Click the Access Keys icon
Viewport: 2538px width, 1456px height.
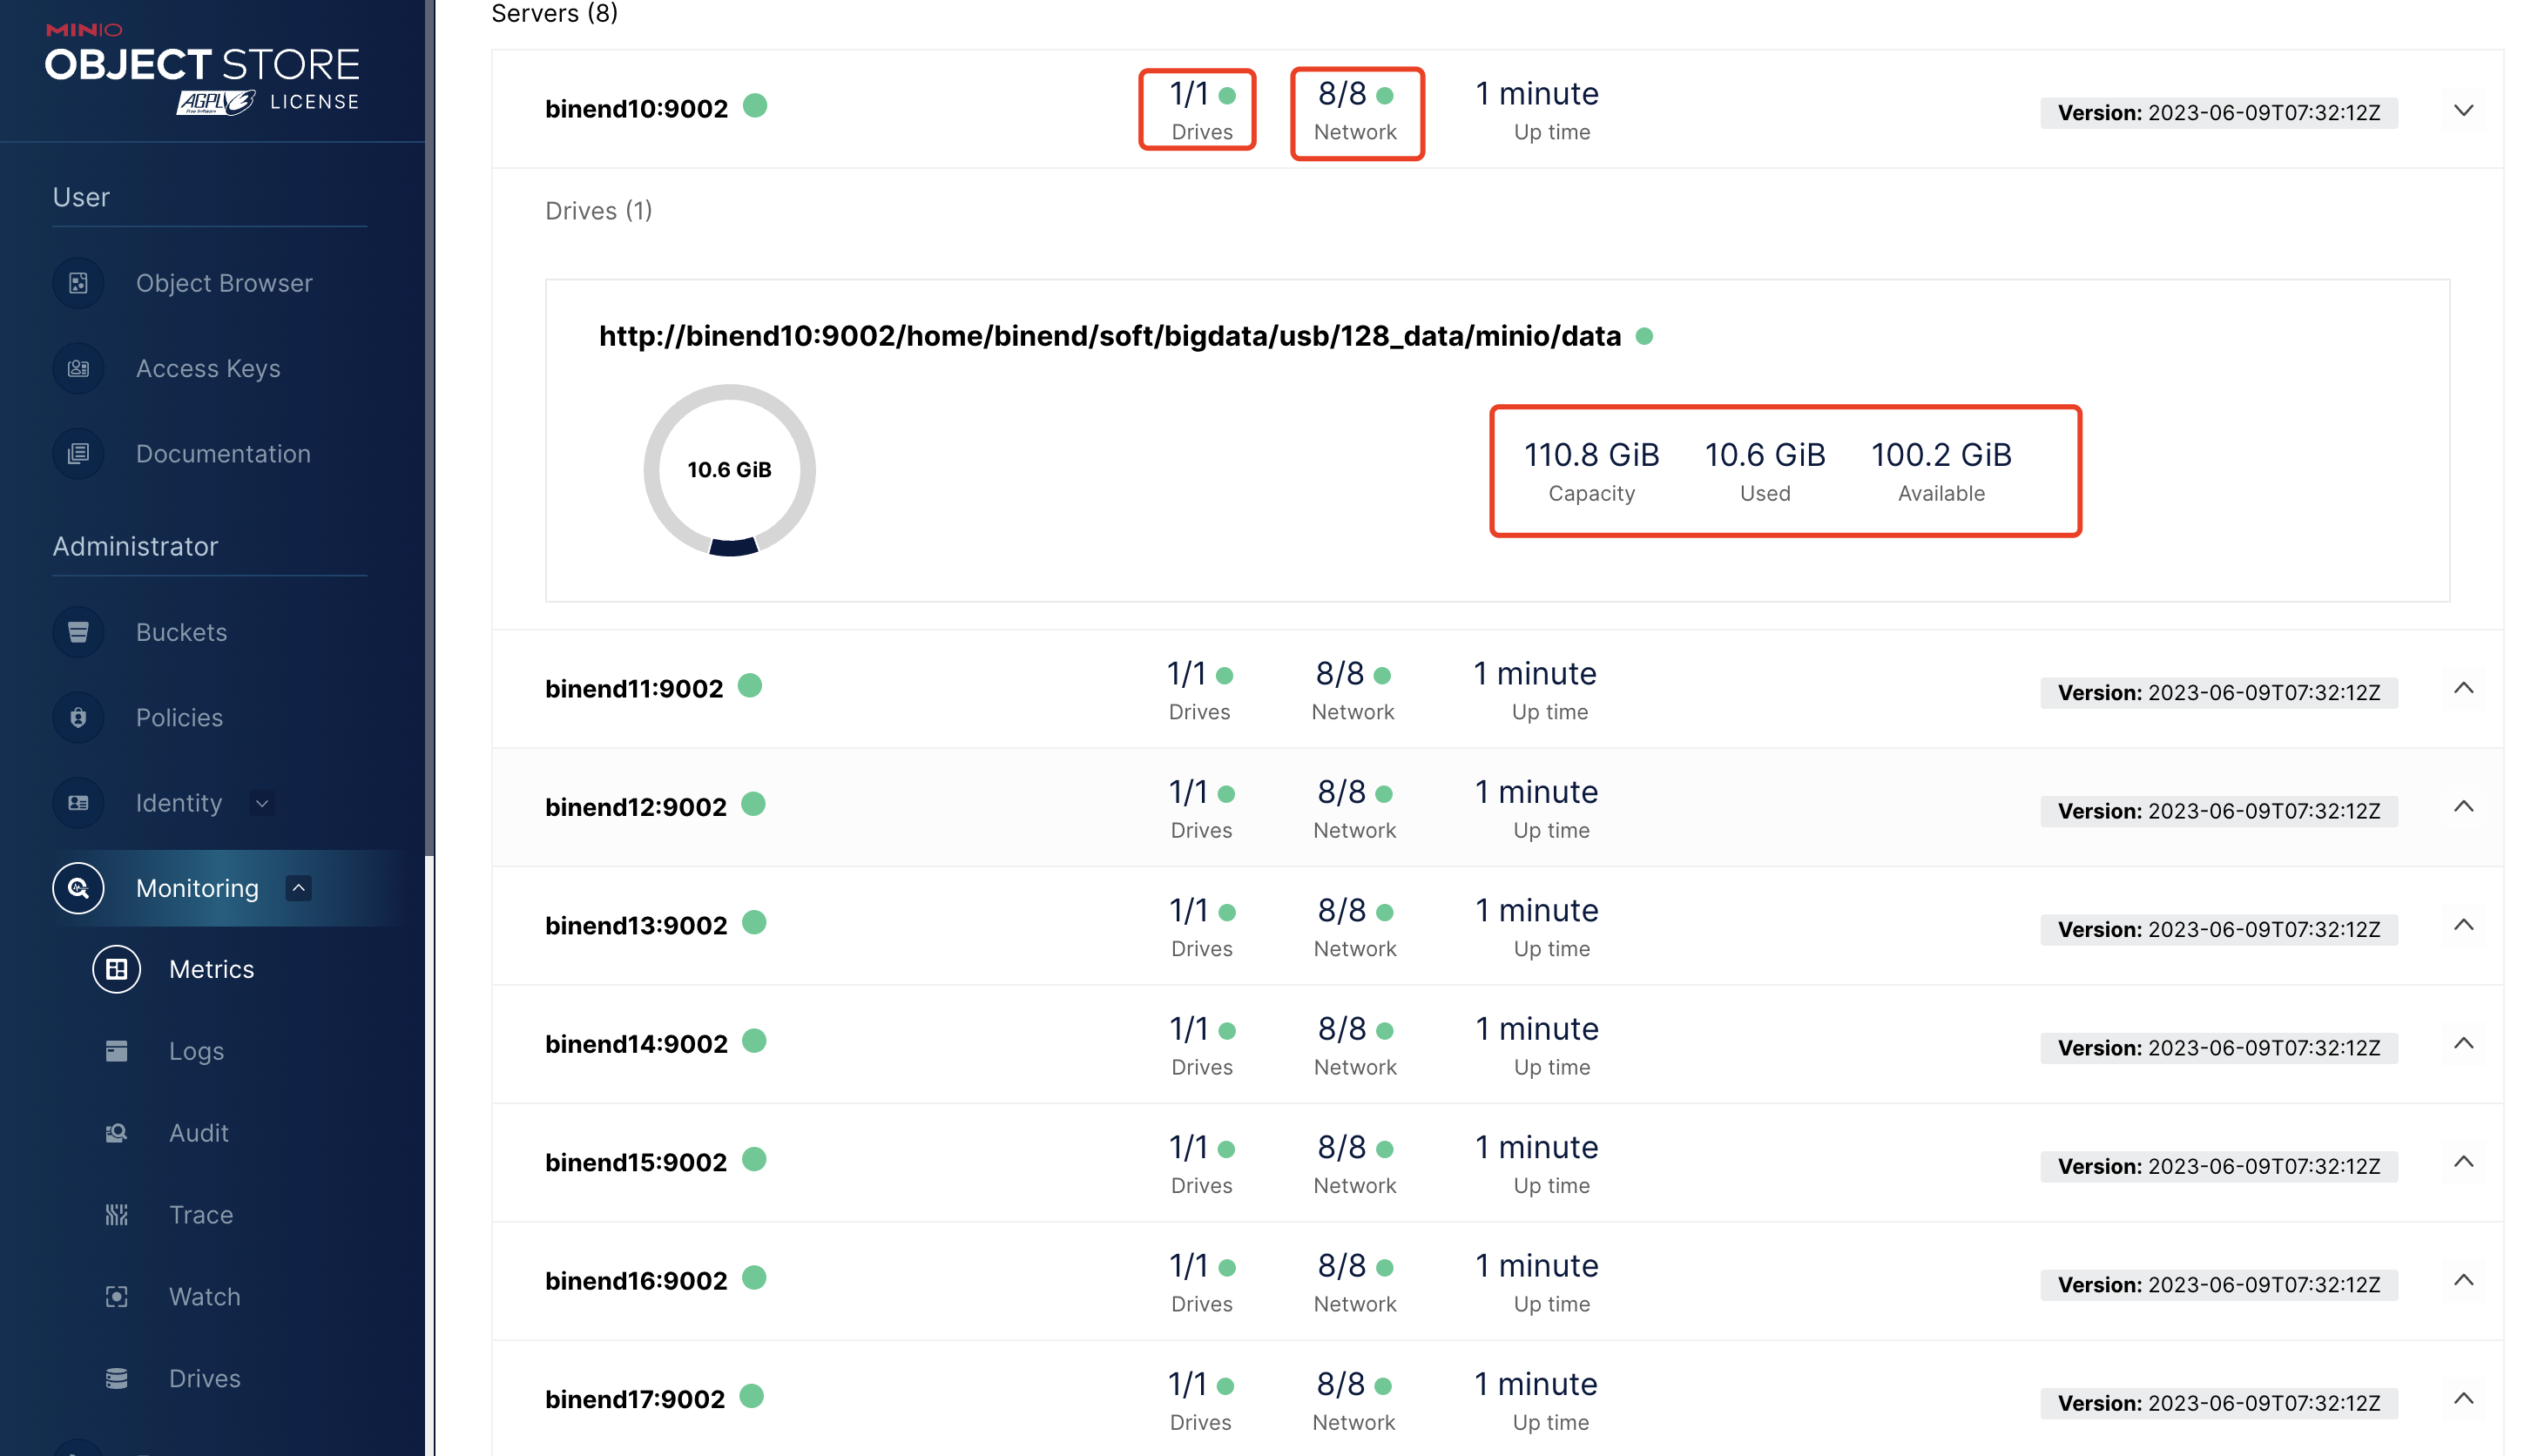[78, 368]
